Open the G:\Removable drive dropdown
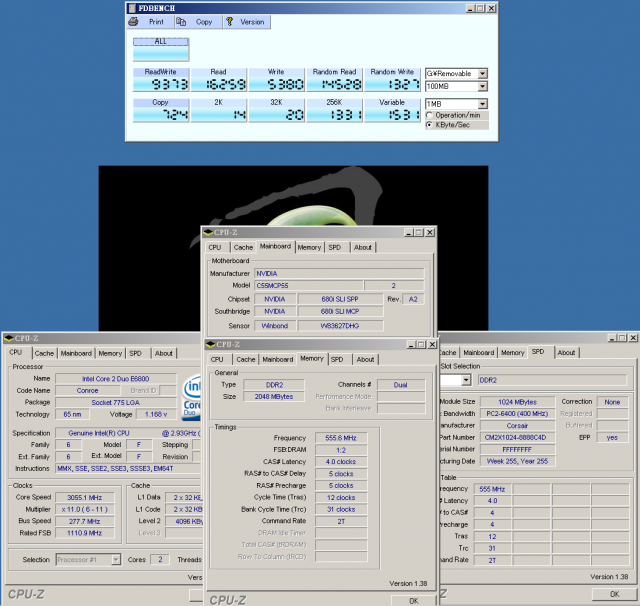Screen dimensions: 640x606 482,73
